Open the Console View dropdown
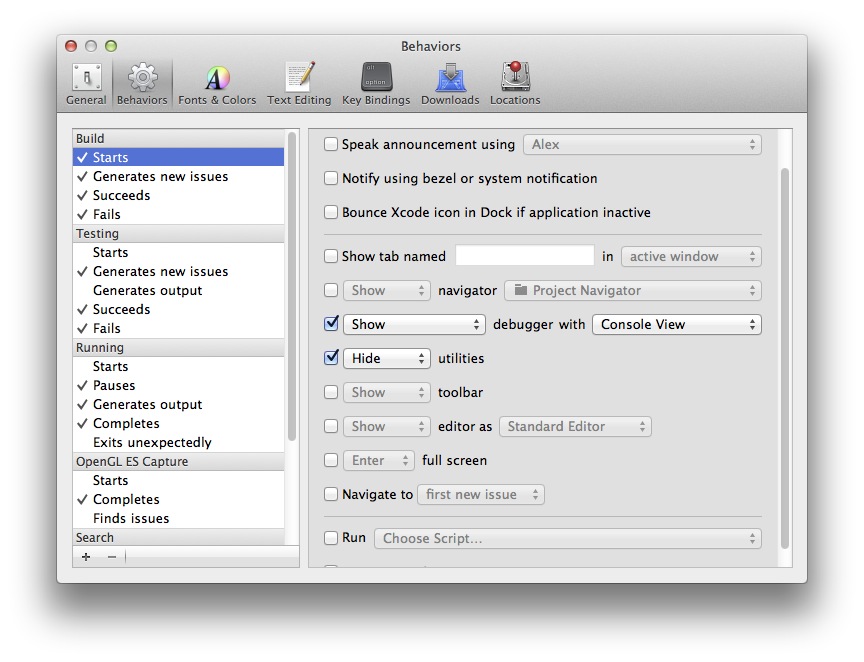Image resolution: width=864 pixels, height=662 pixels. click(677, 324)
